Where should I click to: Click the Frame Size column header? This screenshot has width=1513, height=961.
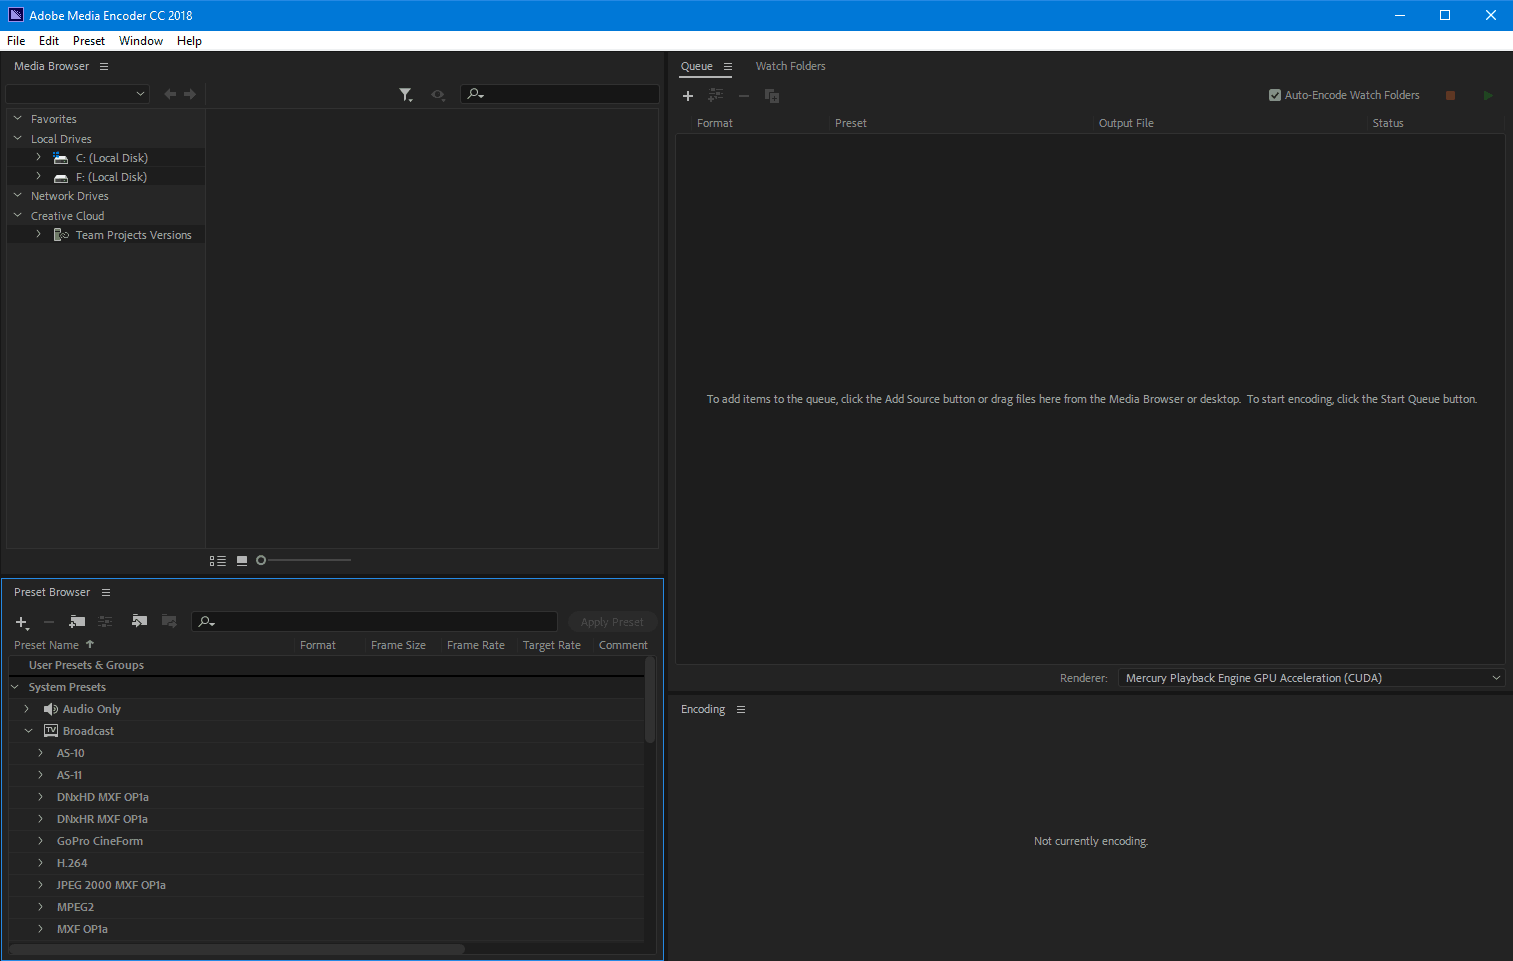[398, 645]
